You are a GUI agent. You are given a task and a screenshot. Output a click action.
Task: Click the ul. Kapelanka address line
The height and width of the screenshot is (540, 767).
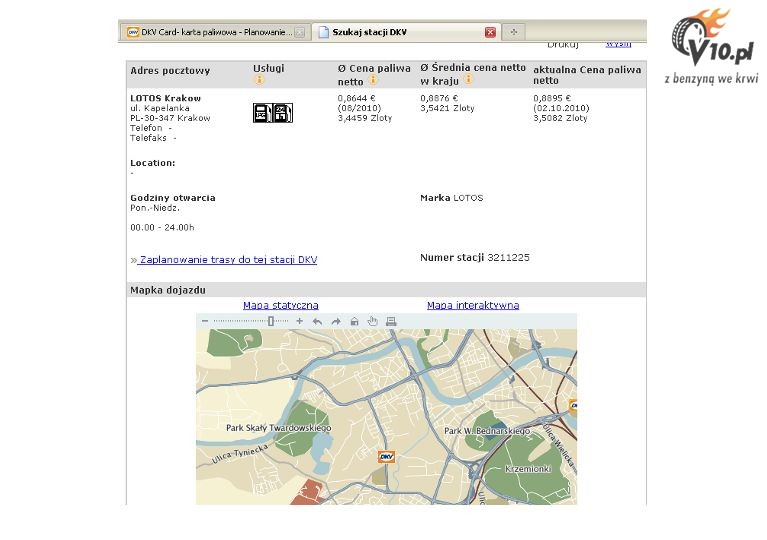tap(159, 108)
